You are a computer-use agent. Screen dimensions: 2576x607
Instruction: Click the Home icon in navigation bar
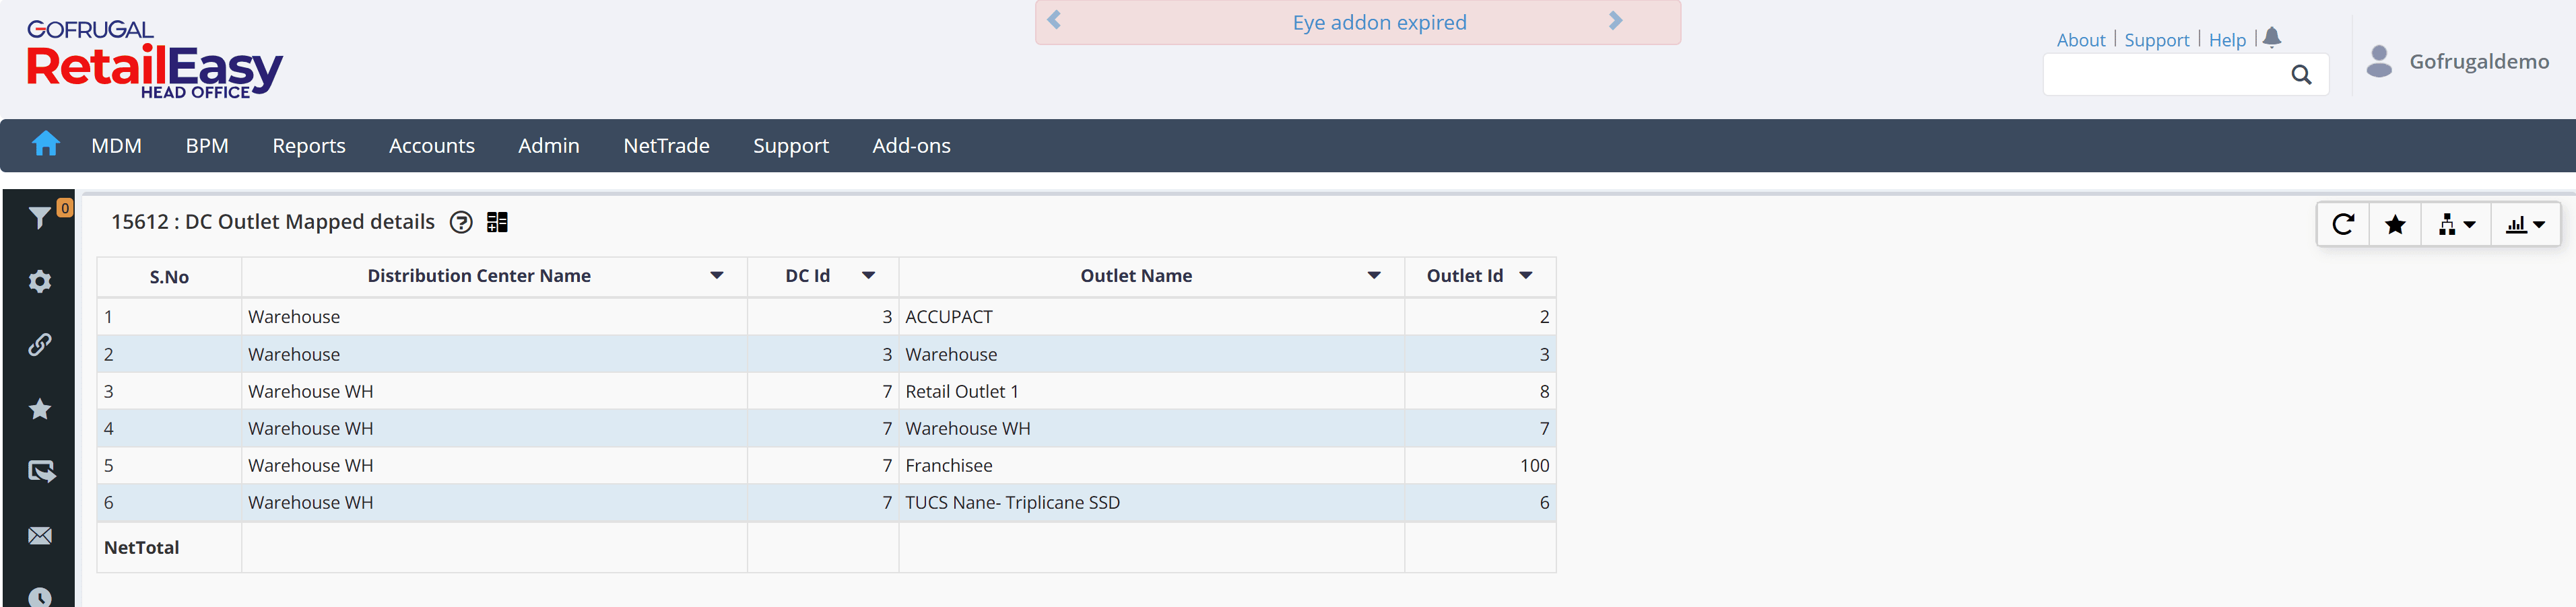coord(46,145)
